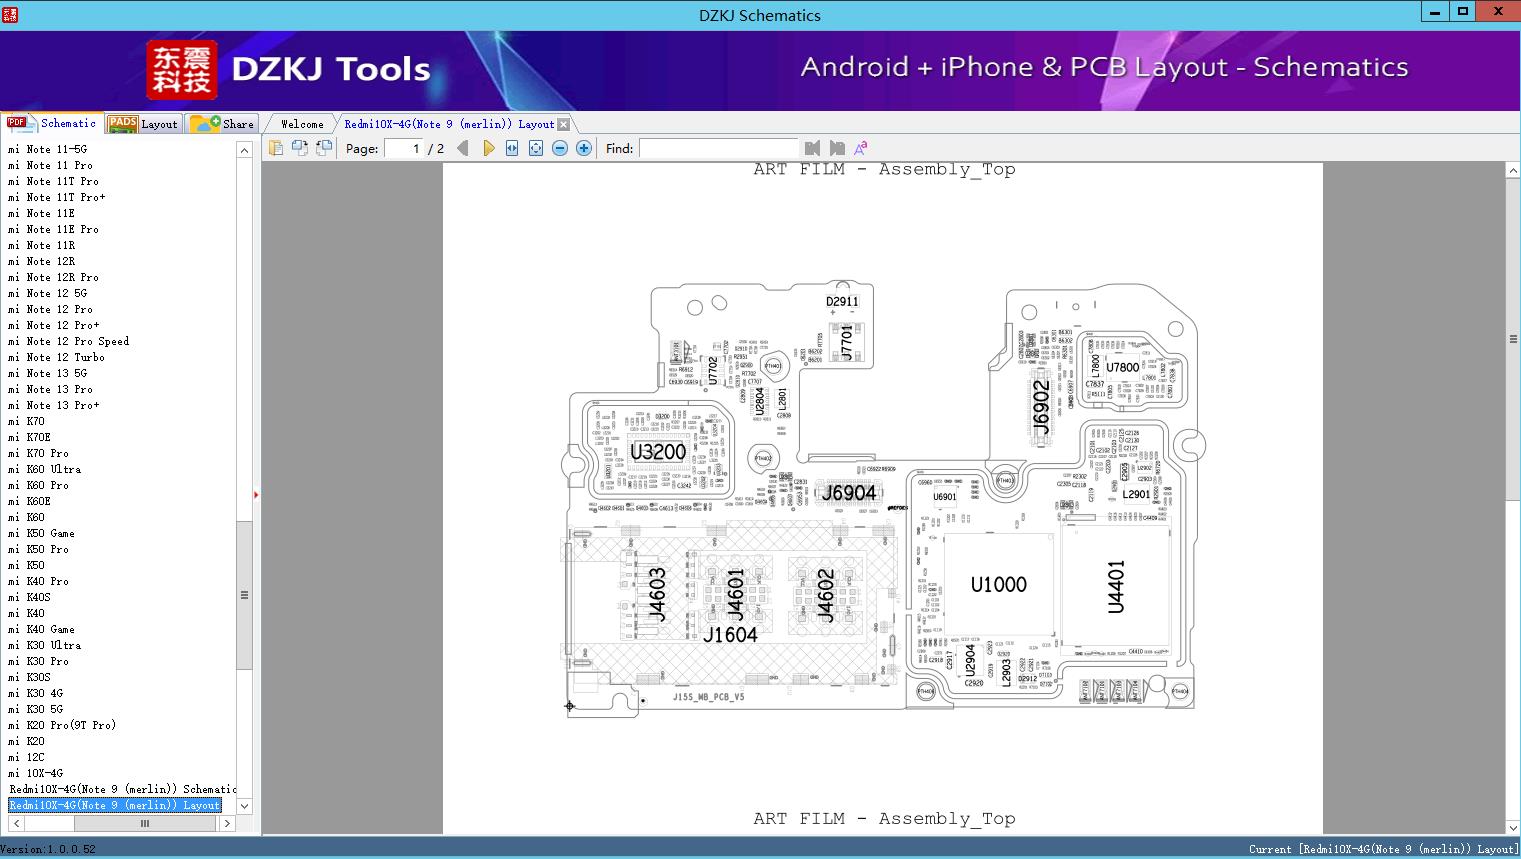
Task: Select 'mi K70 Pro' in the list
Action: (x=38, y=453)
